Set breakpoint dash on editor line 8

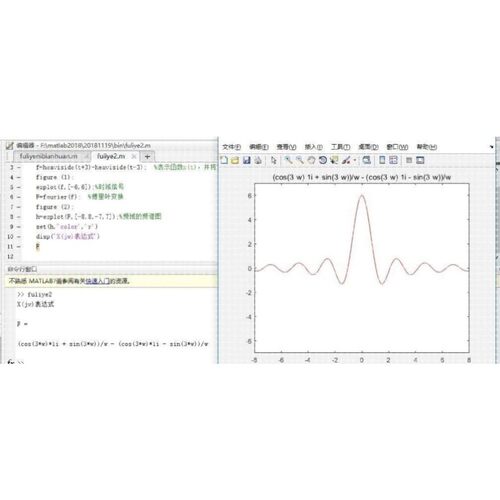pos(19,217)
